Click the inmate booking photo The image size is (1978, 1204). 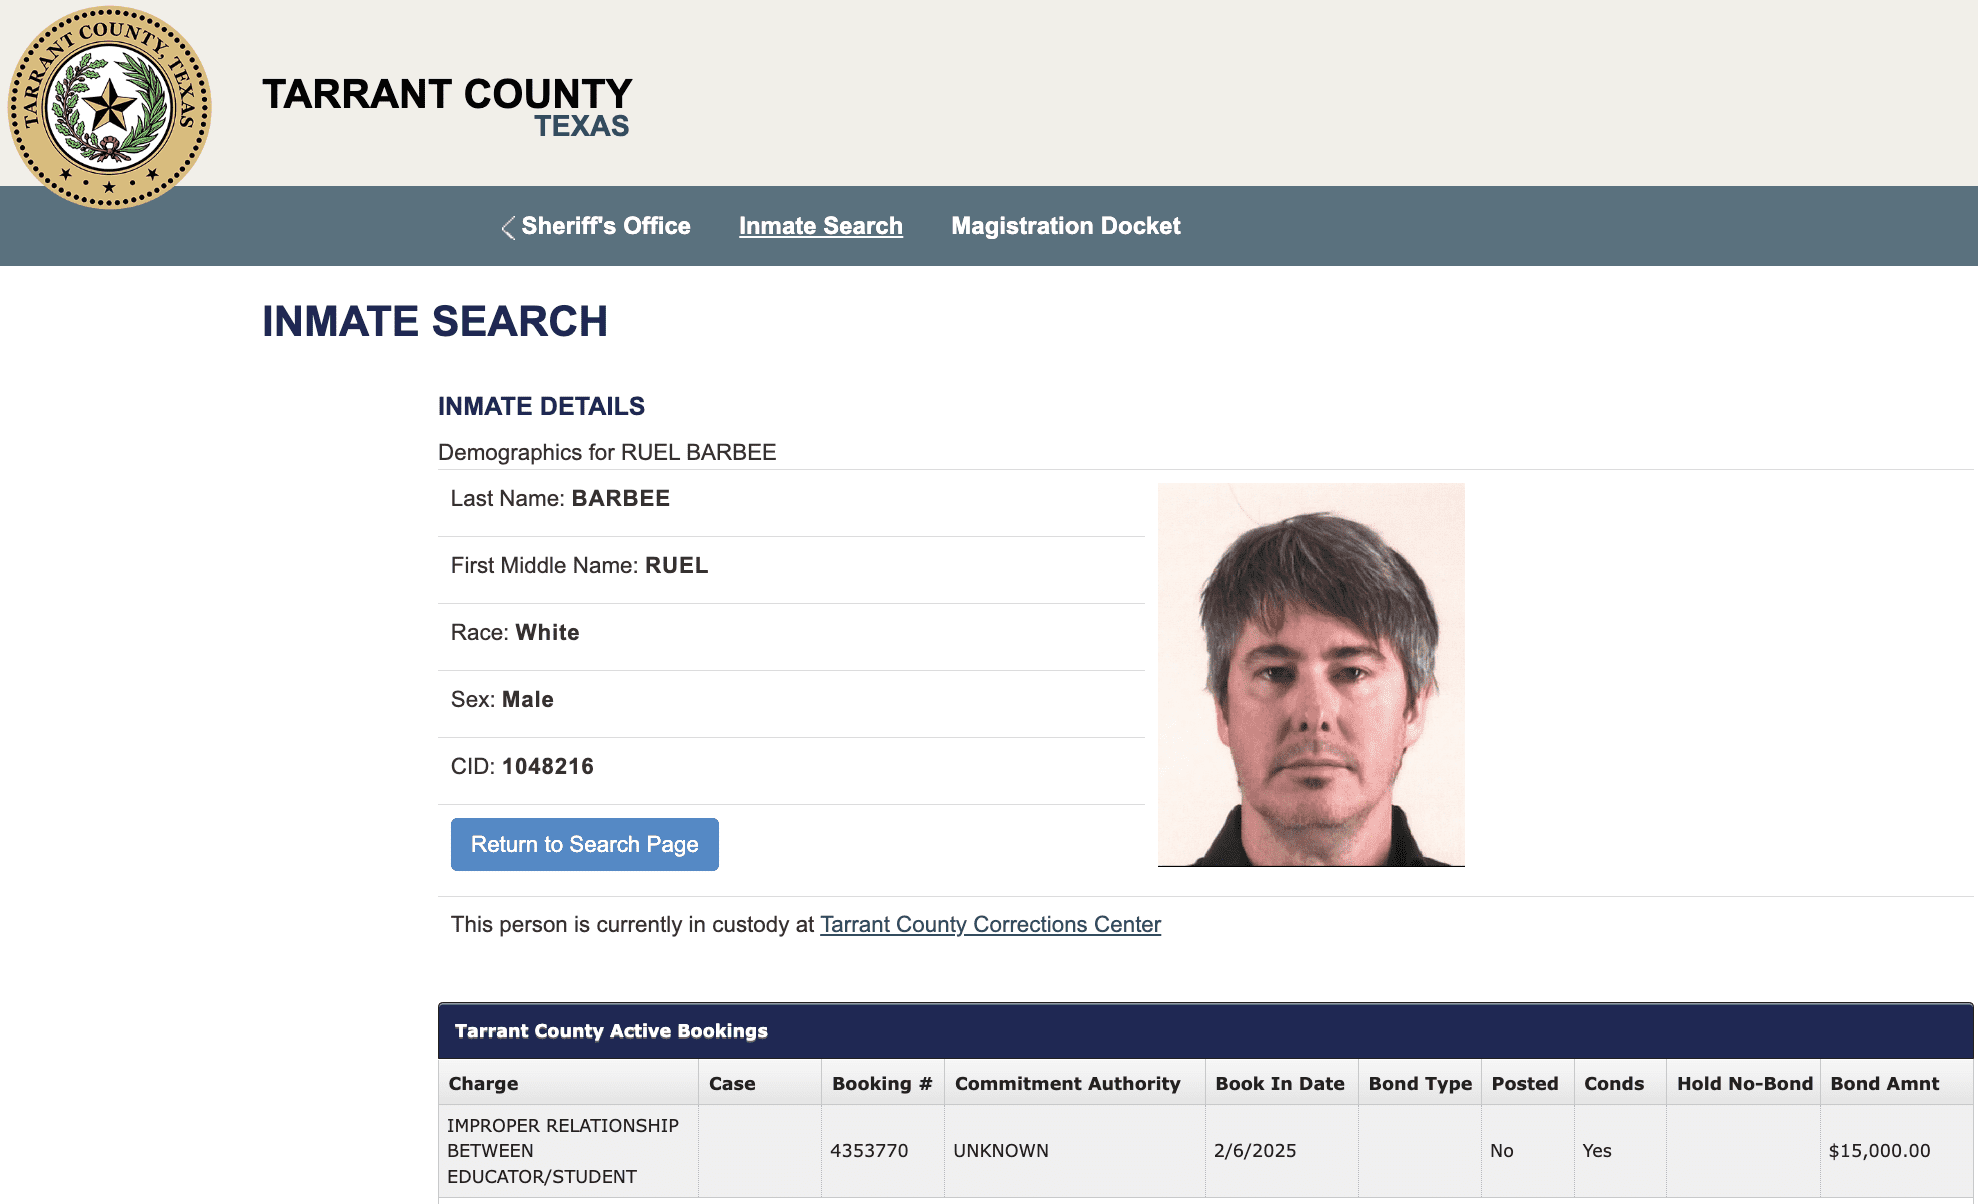(x=1310, y=675)
